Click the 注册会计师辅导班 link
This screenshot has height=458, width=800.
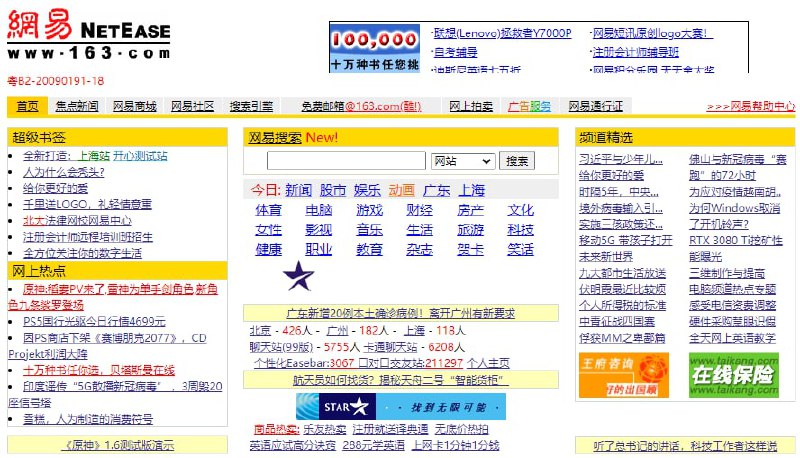click(x=636, y=52)
